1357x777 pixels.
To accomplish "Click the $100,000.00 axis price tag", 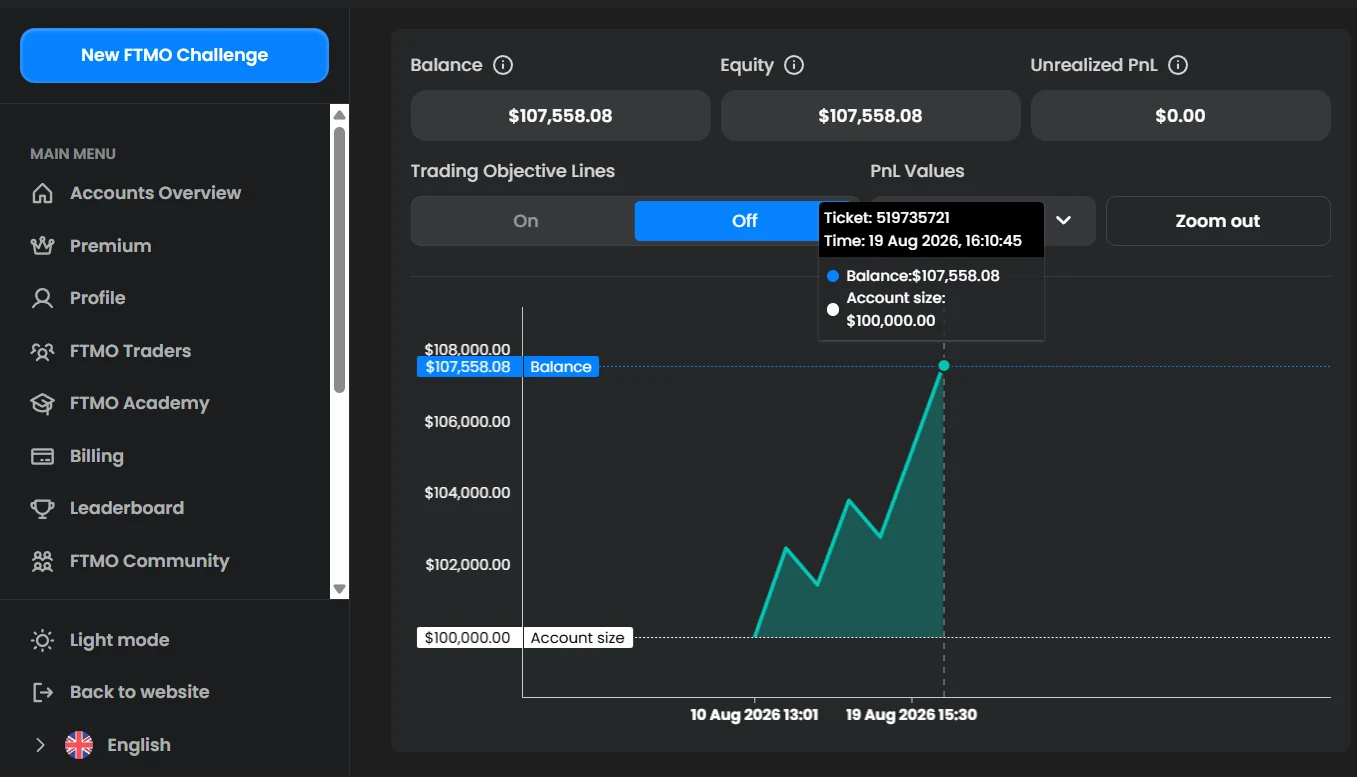I will [469, 638].
